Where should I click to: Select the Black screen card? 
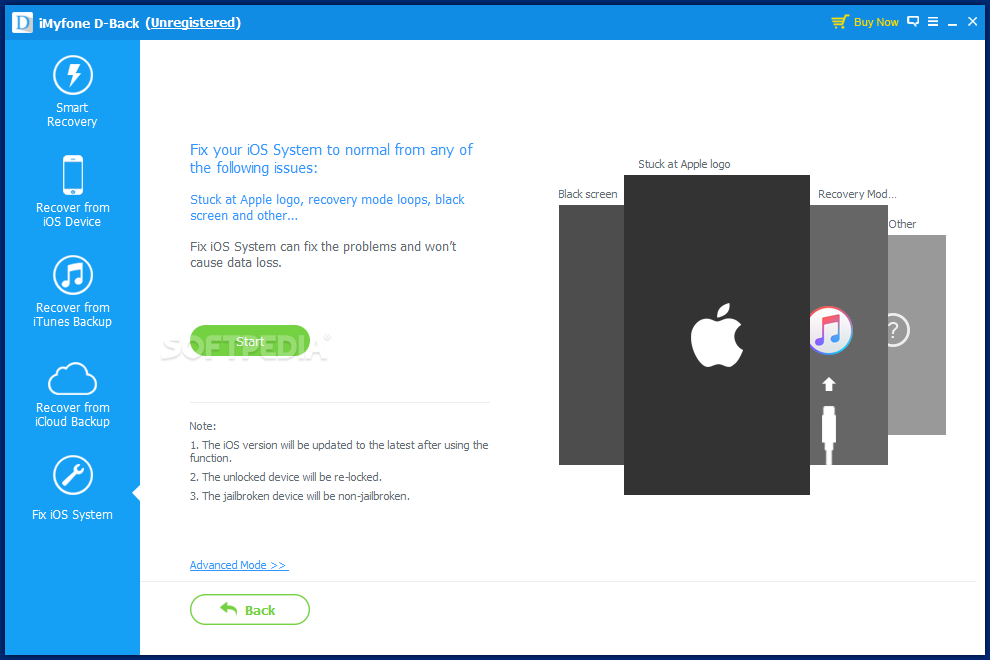click(x=591, y=335)
